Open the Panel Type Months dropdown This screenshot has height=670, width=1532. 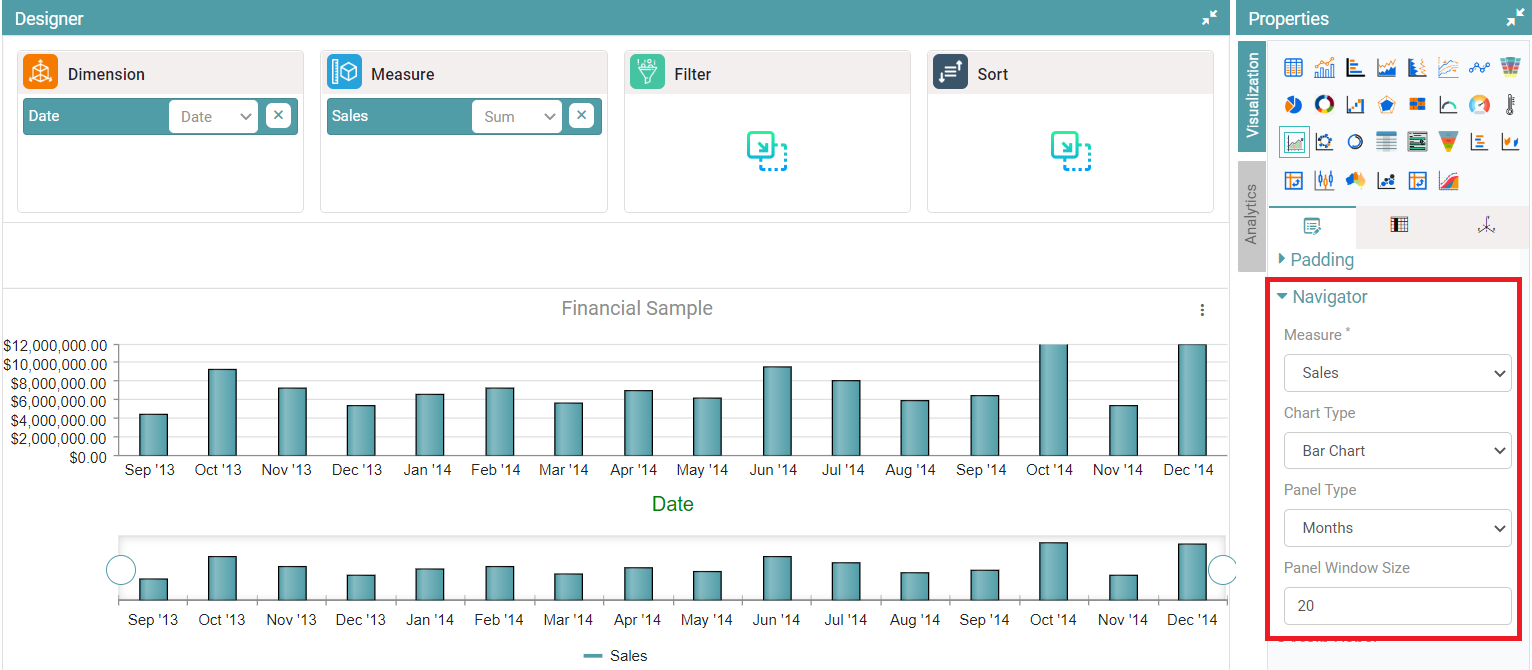[1397, 528]
